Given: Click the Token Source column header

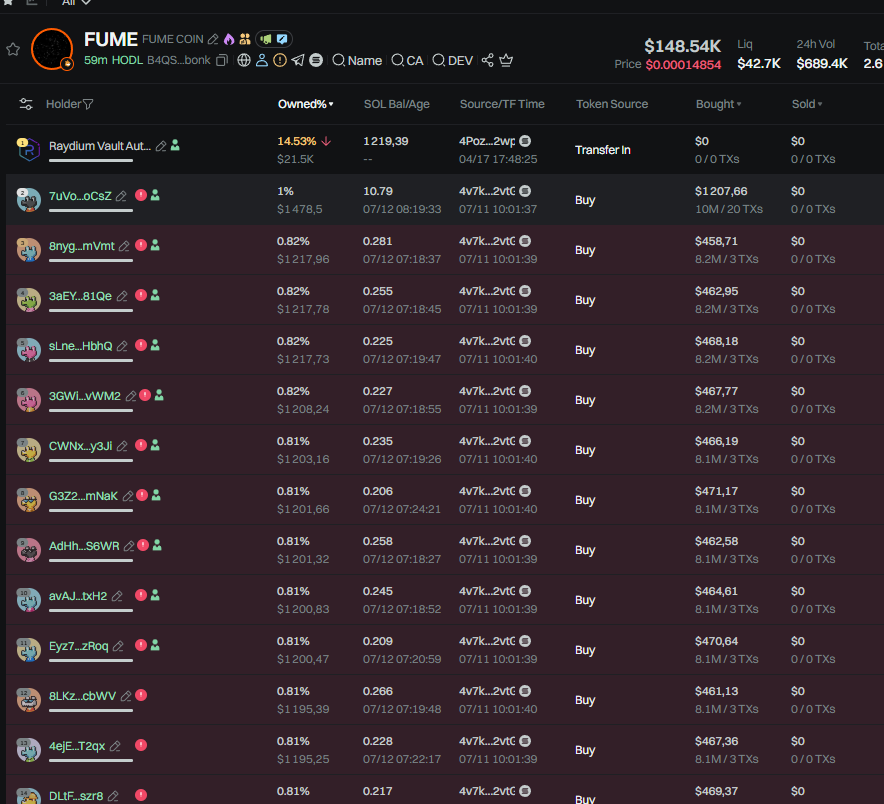Looking at the screenshot, I should (x=612, y=104).
